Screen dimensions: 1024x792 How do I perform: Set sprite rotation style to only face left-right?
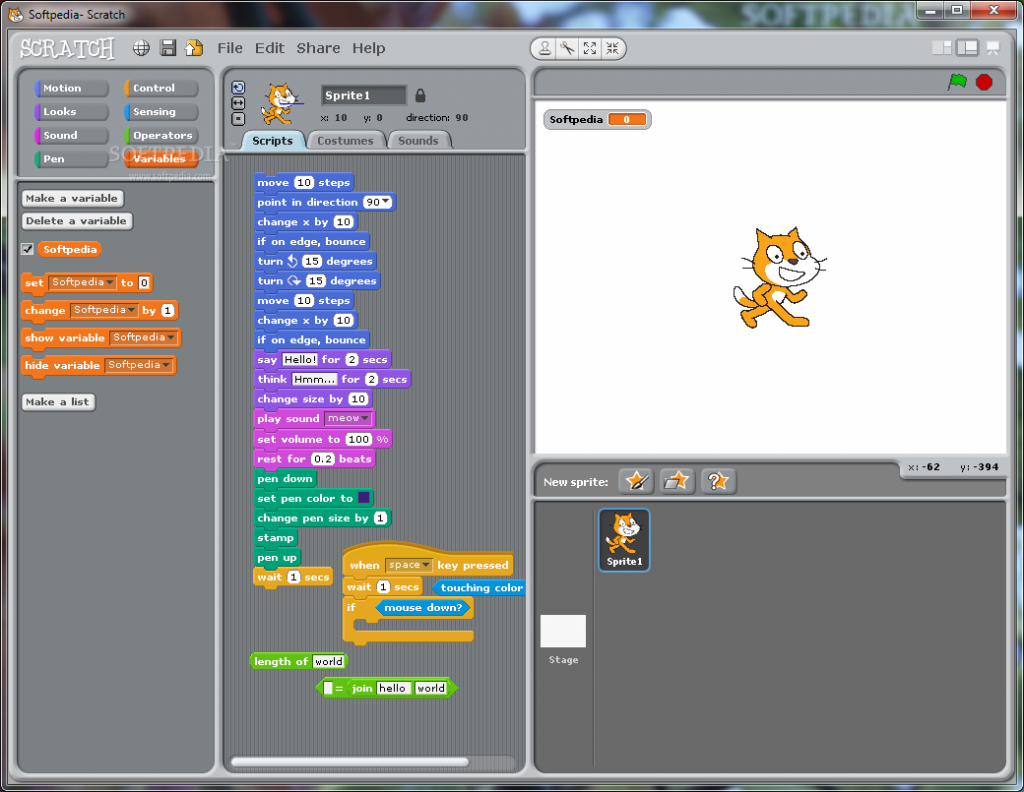pos(238,103)
